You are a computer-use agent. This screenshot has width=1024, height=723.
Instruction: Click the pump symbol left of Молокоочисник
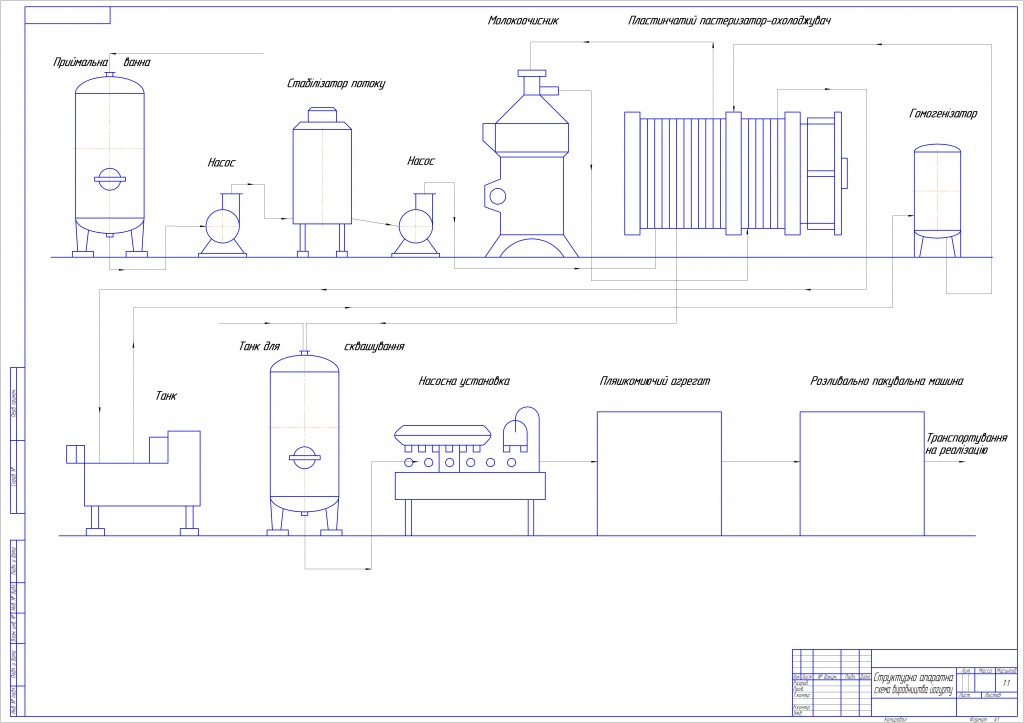point(416,224)
